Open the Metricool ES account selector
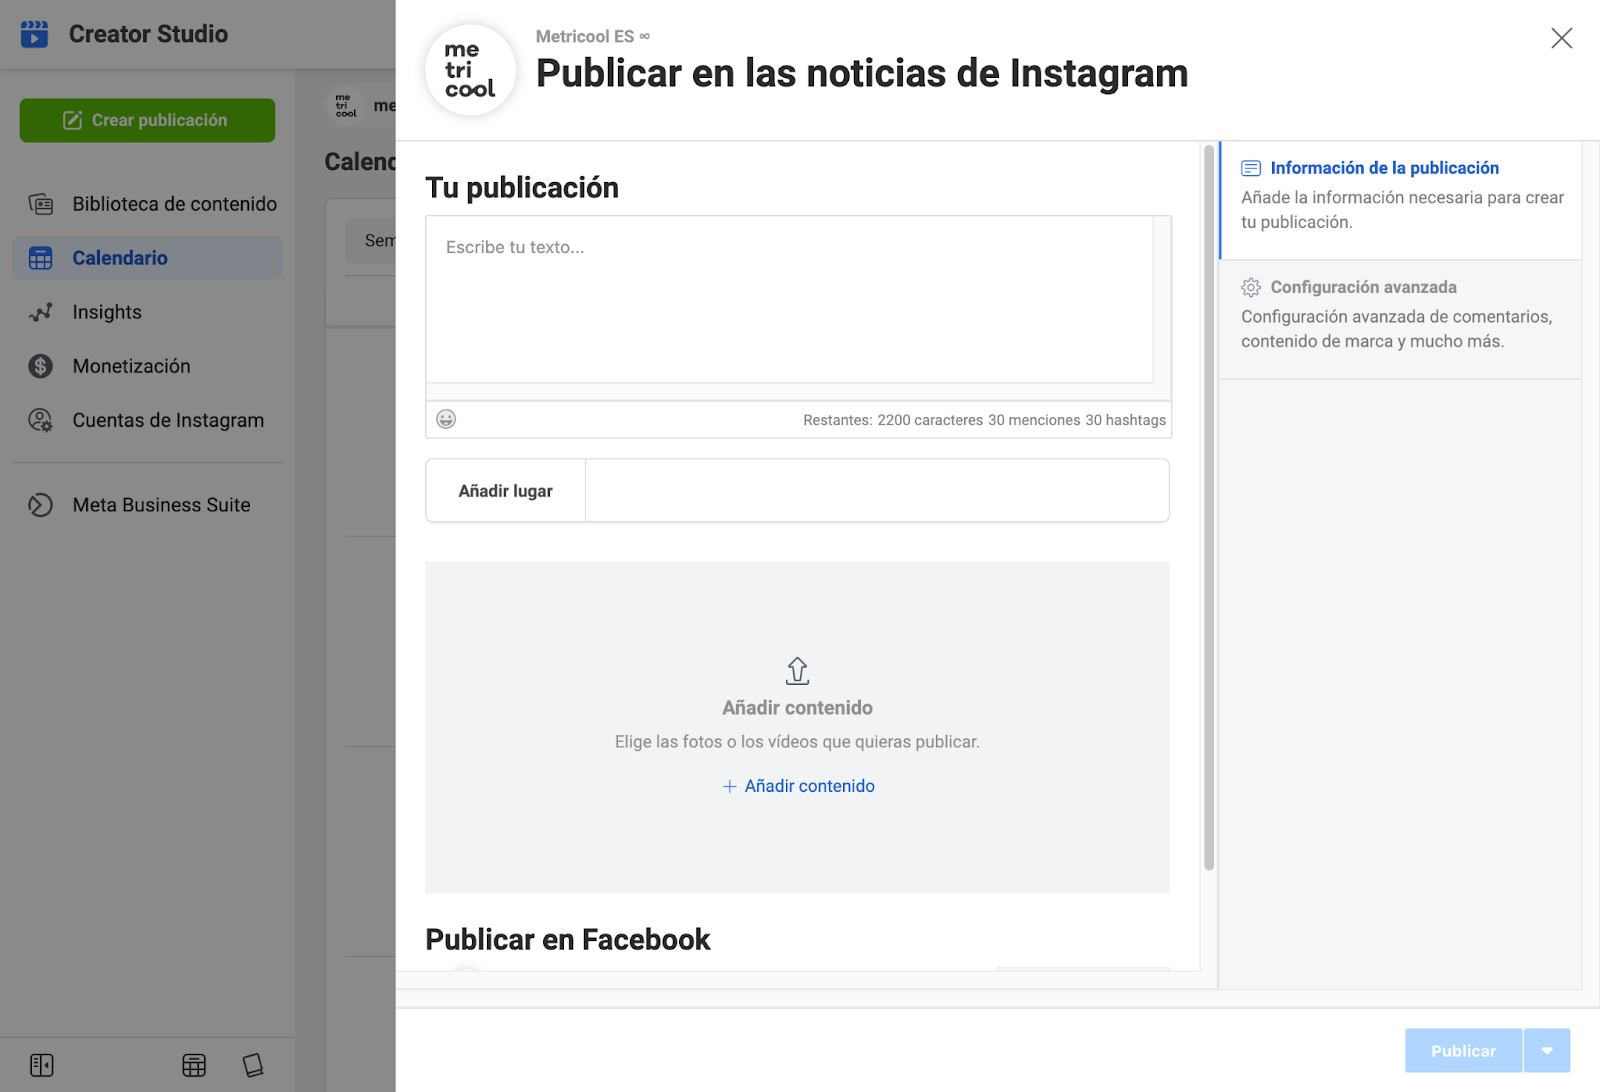The image size is (1600, 1092). point(592,36)
